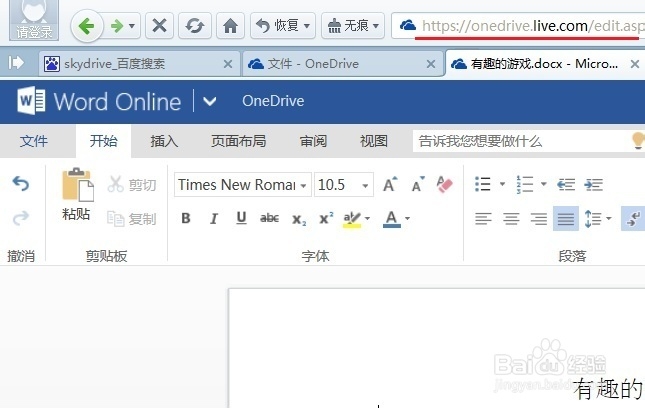Screen dimensions: 645x408
Task: Toggle subscript formatting
Action: [299, 219]
